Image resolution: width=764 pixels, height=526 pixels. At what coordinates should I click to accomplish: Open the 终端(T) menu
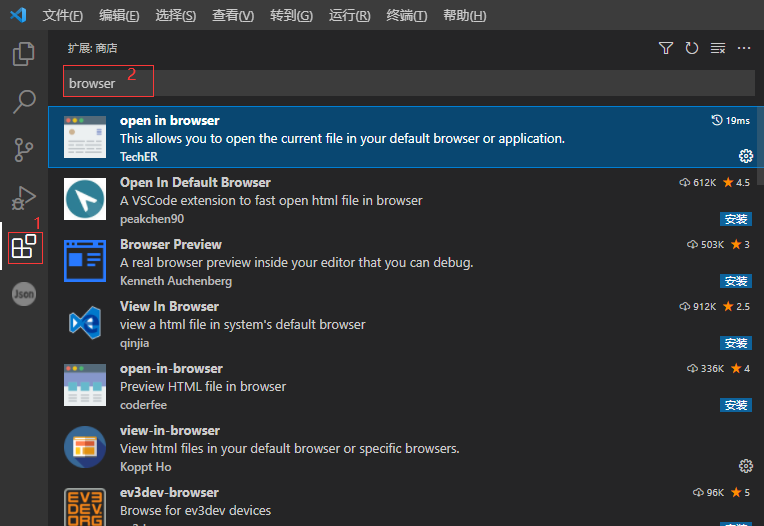point(406,16)
